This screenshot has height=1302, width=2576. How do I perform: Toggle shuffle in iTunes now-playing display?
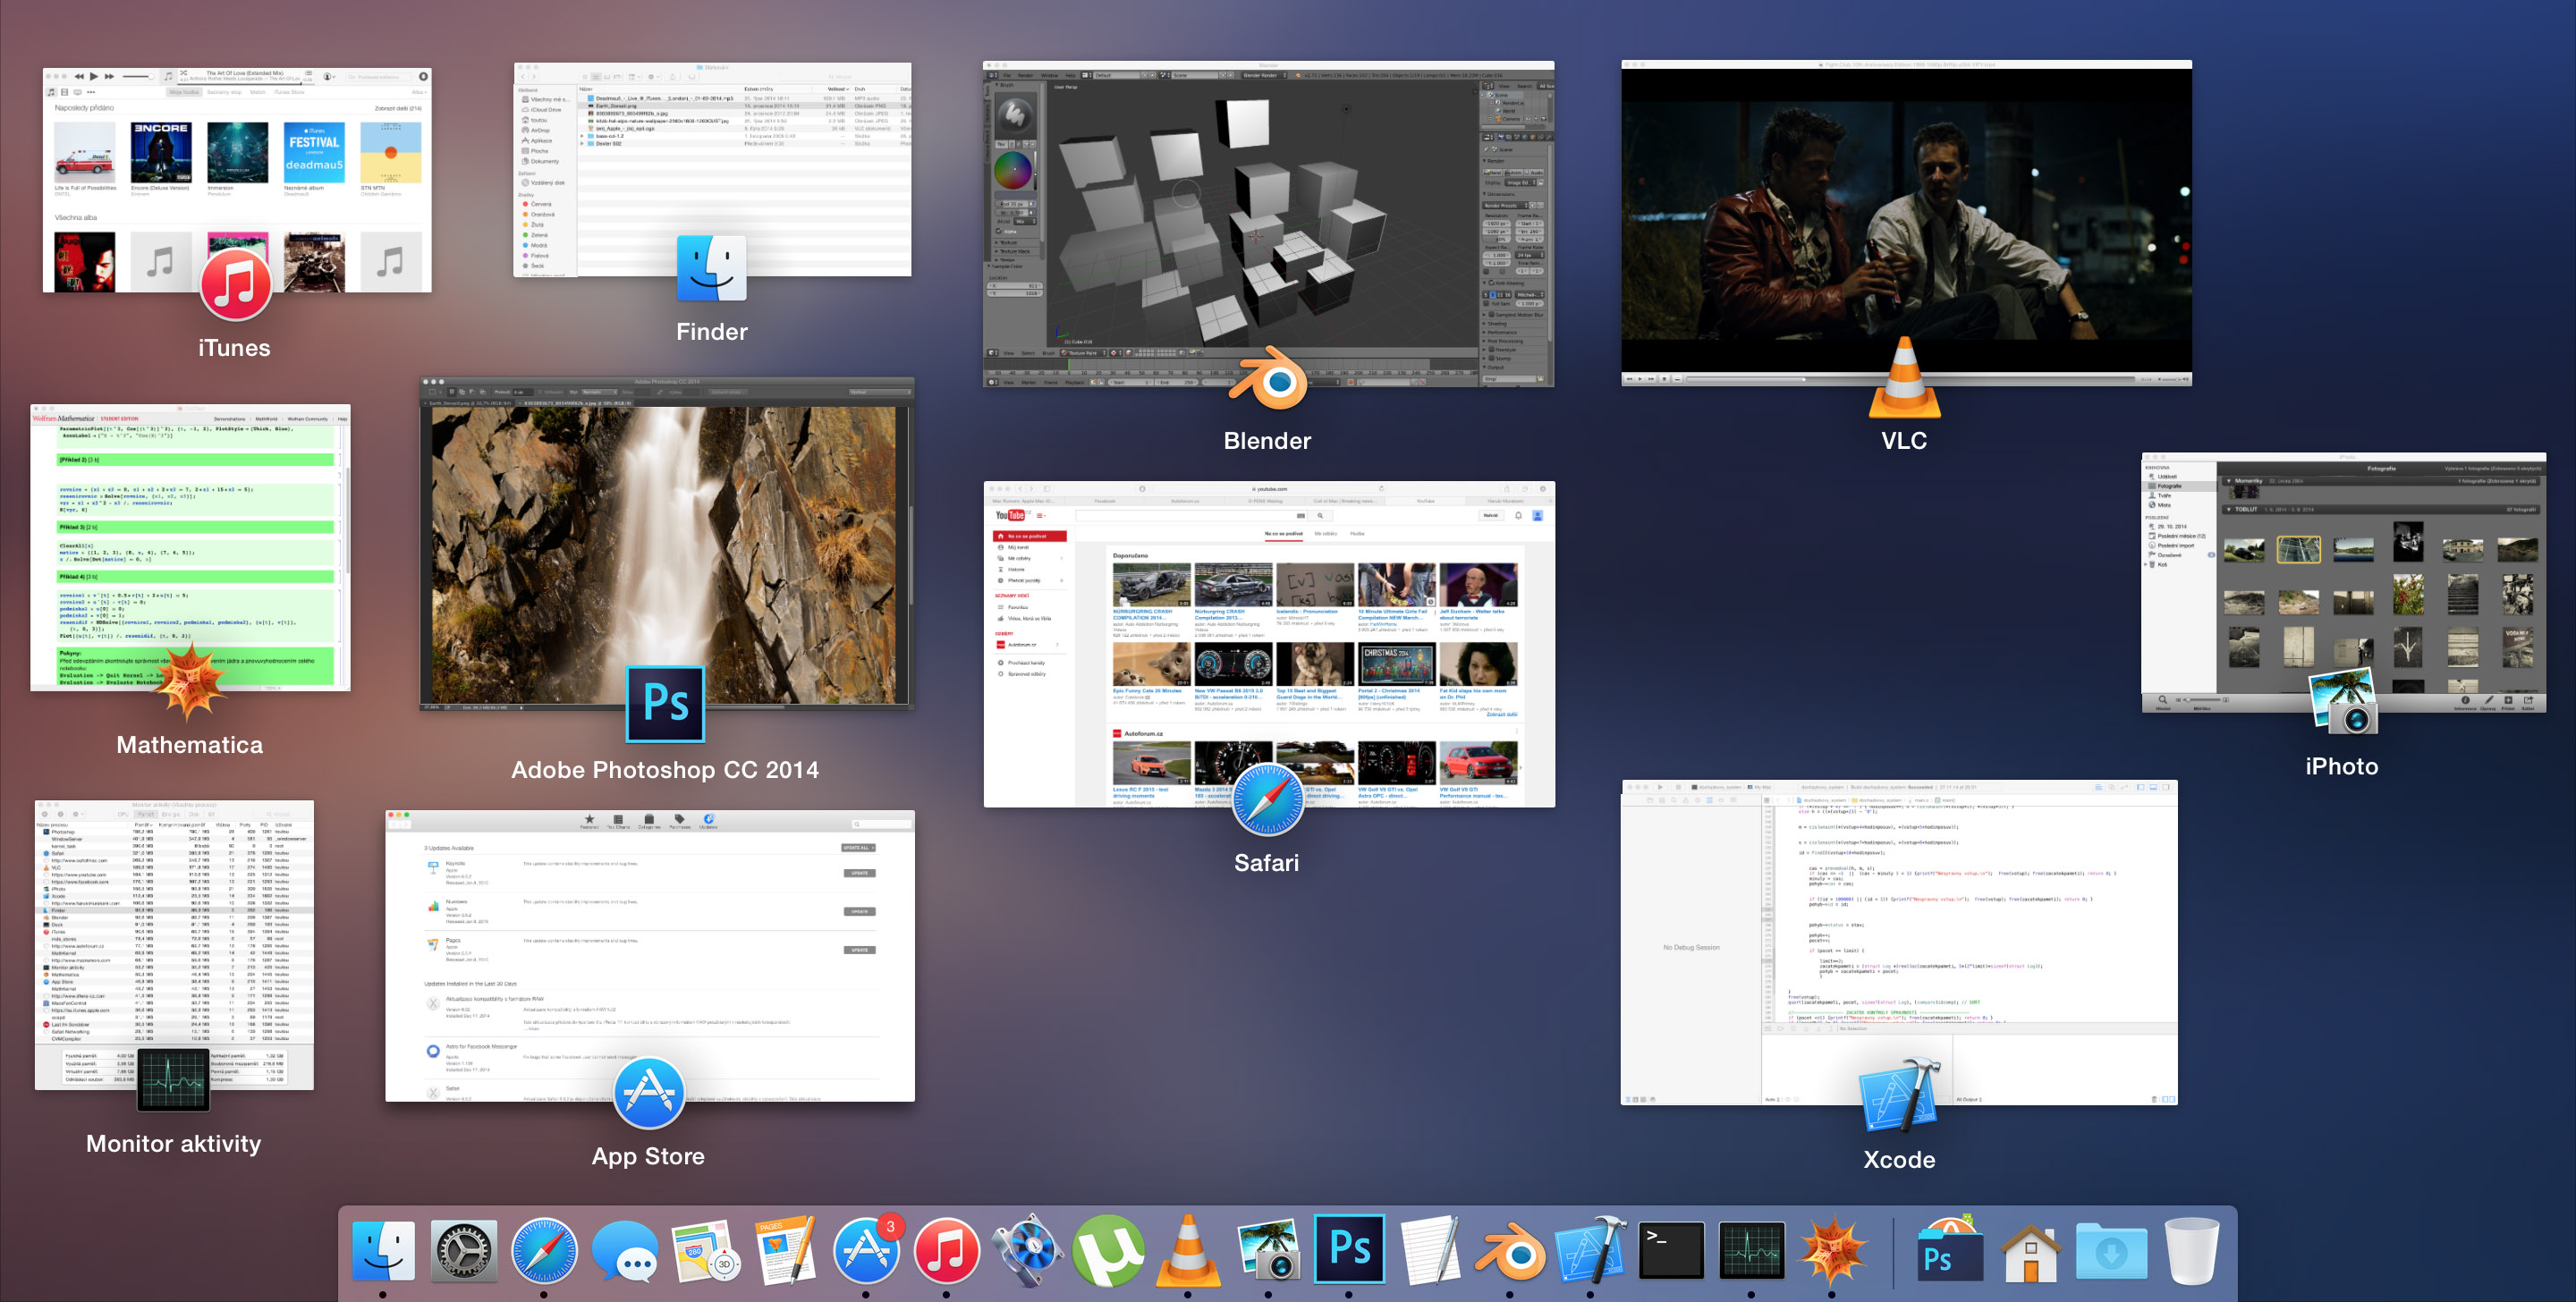click(184, 73)
